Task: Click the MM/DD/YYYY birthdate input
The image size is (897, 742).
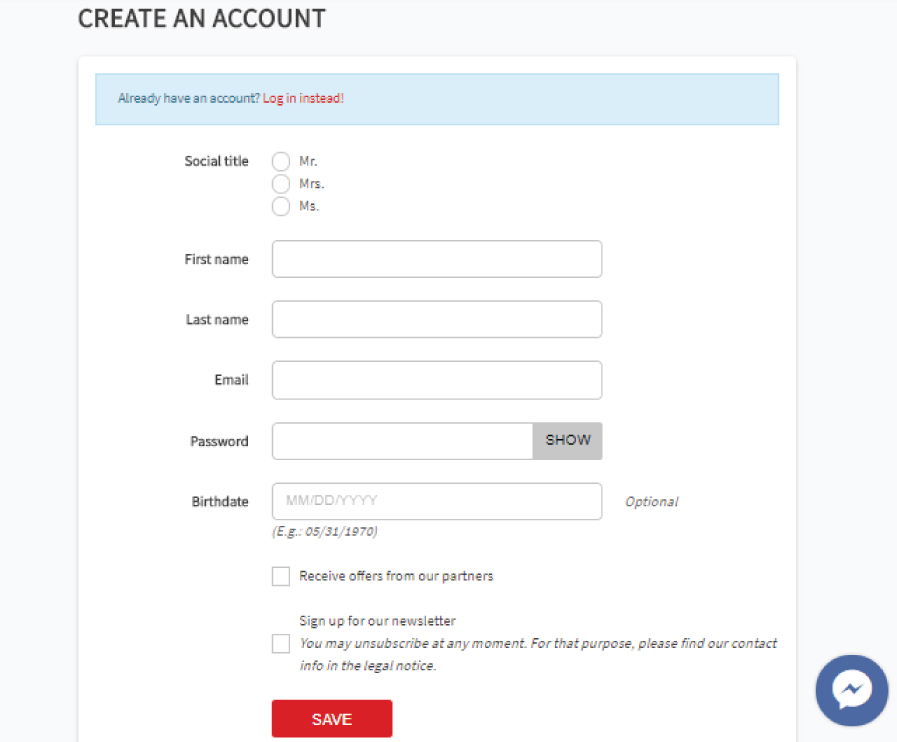Action: [437, 501]
